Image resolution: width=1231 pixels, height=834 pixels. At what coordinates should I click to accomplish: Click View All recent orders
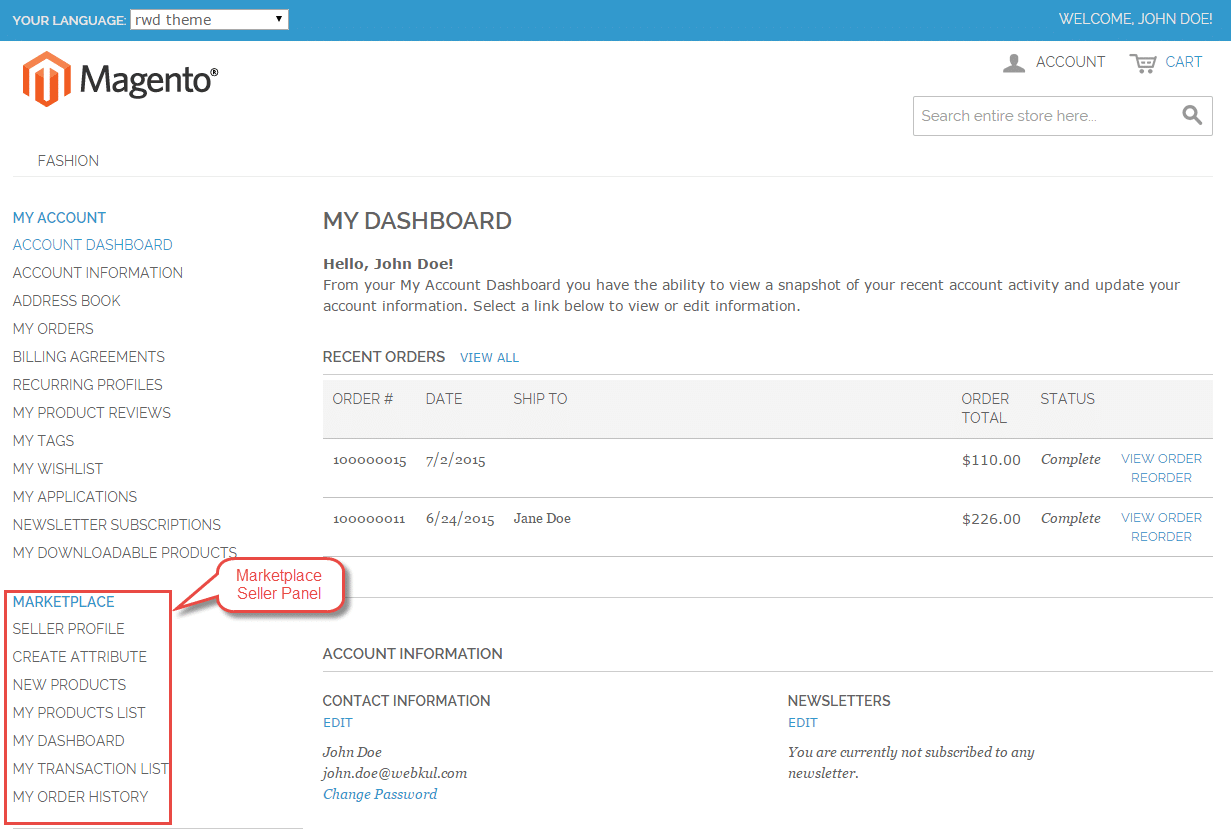[489, 358]
